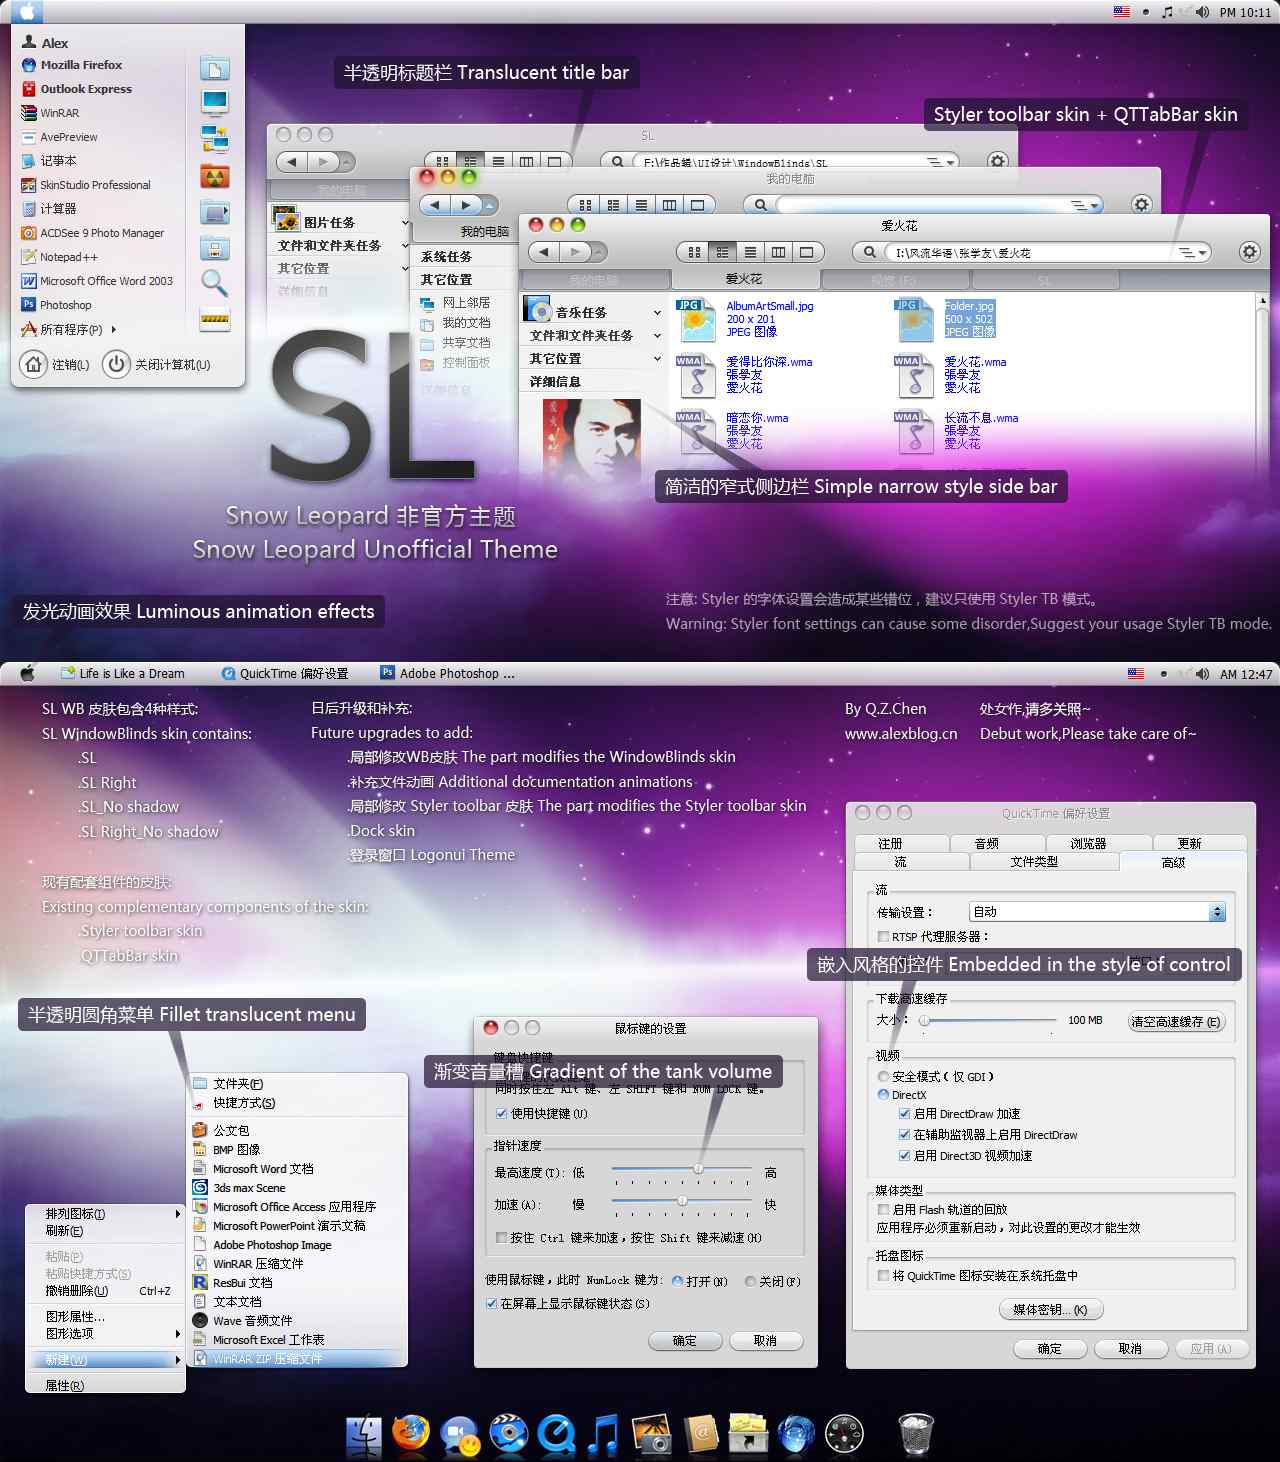Open the Apple logo menu in top bar

click(27, 12)
